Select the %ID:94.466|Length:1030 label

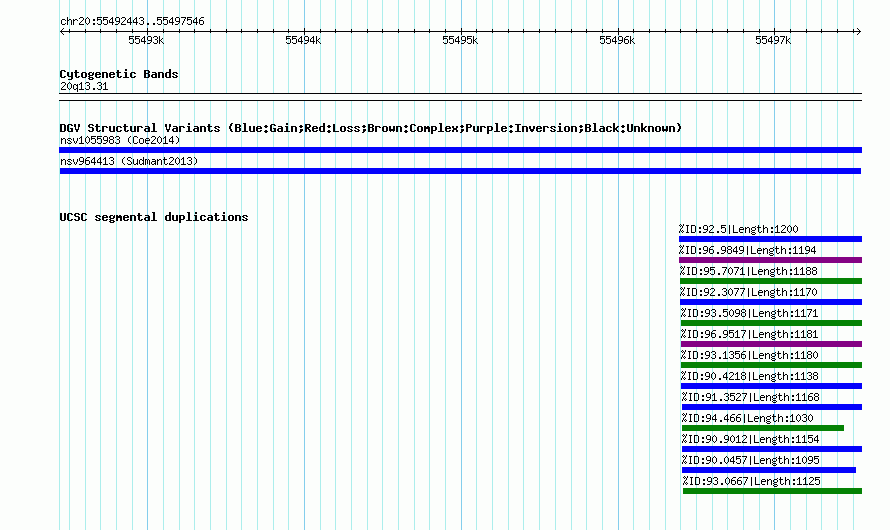point(748,418)
